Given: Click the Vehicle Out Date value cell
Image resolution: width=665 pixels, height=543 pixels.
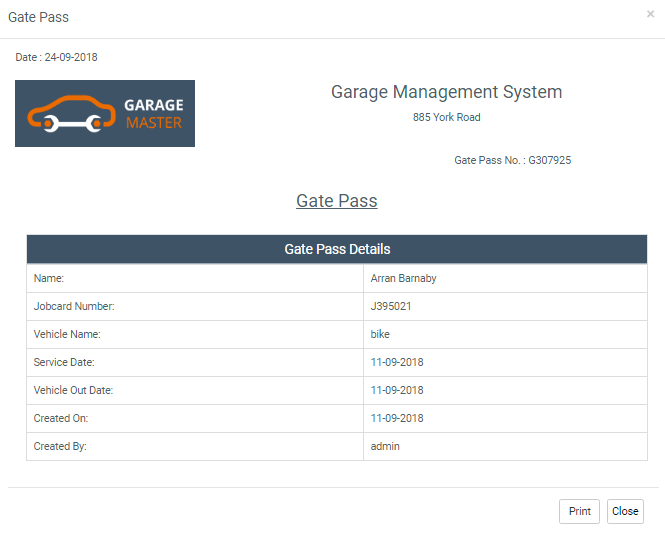Looking at the screenshot, I should 397,390.
